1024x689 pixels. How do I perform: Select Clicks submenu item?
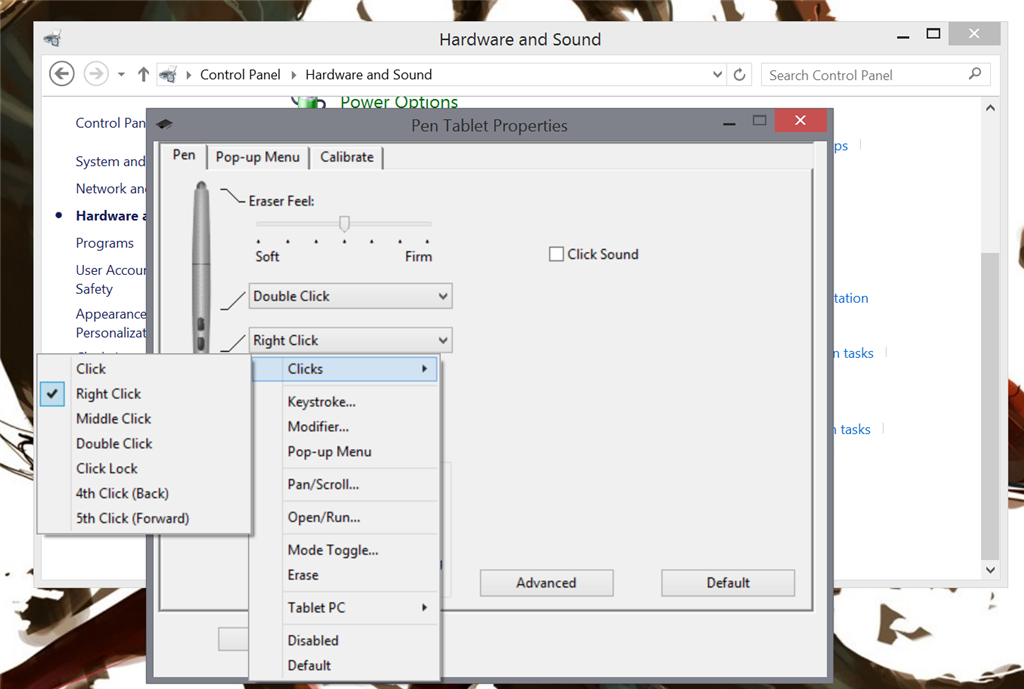[344, 369]
